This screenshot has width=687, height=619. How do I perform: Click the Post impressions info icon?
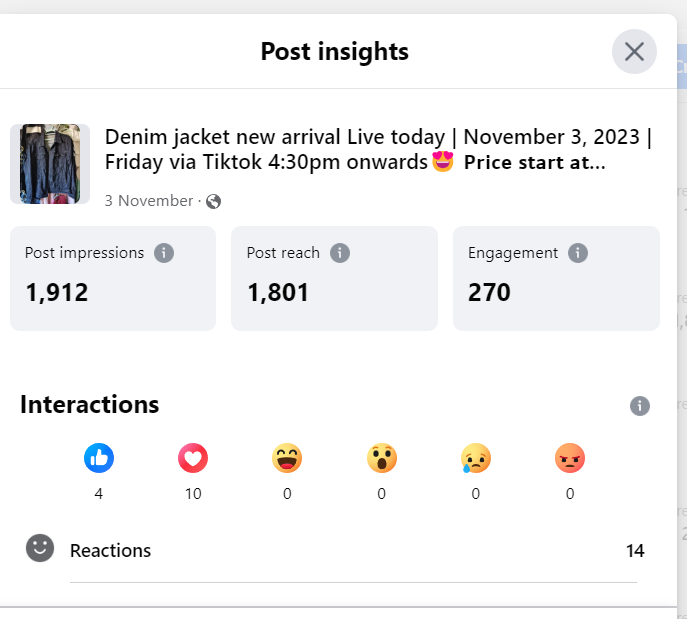tap(164, 253)
